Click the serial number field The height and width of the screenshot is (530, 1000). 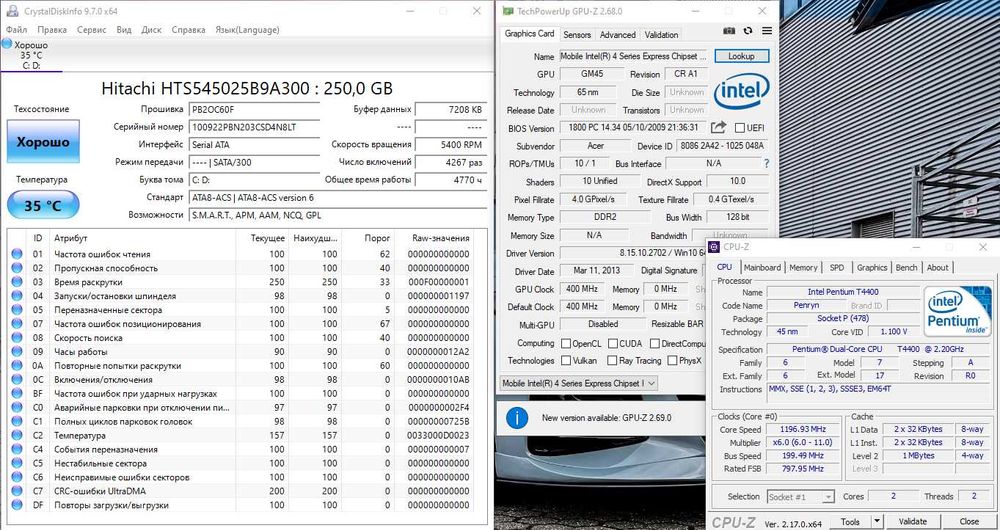click(255, 127)
